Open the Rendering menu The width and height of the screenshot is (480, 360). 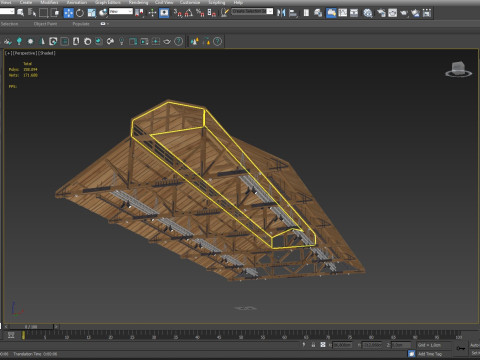click(138, 2)
